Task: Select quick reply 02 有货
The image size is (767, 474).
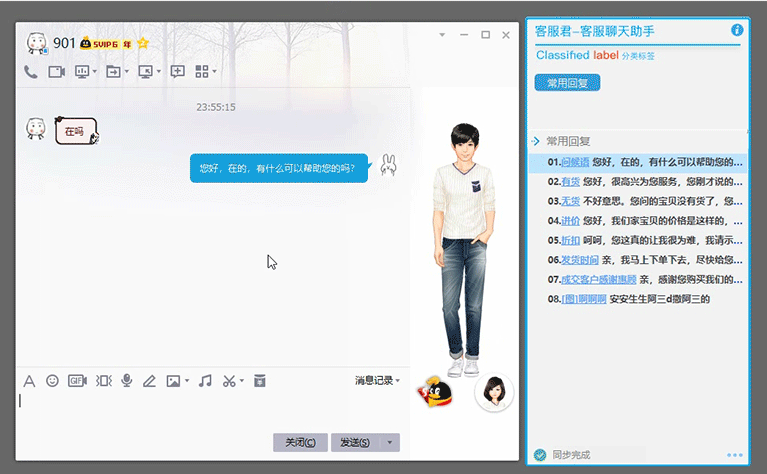Action: pos(638,181)
